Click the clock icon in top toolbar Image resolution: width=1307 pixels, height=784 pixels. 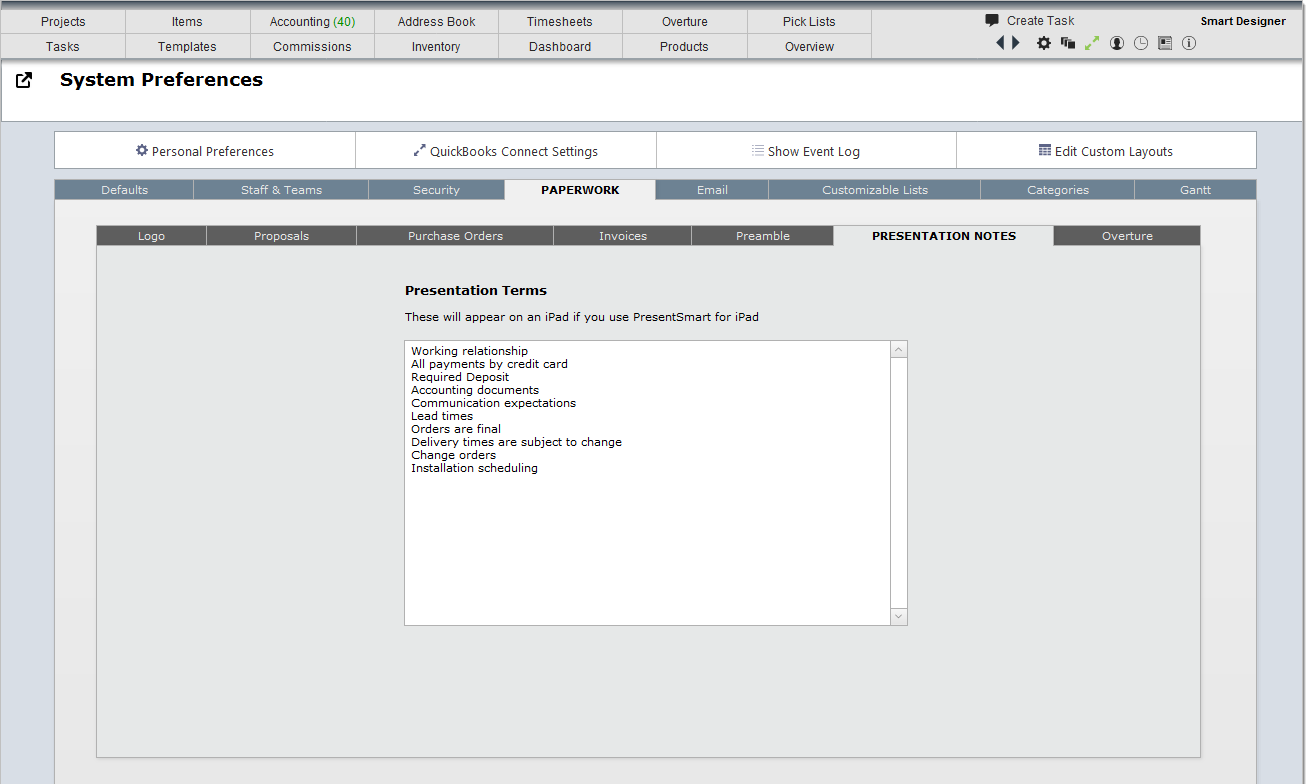click(1141, 43)
